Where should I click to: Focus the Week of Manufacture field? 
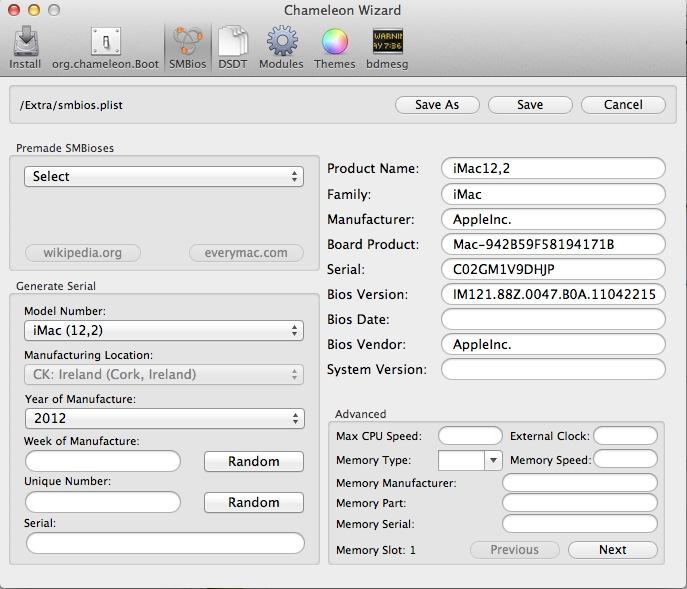(103, 461)
